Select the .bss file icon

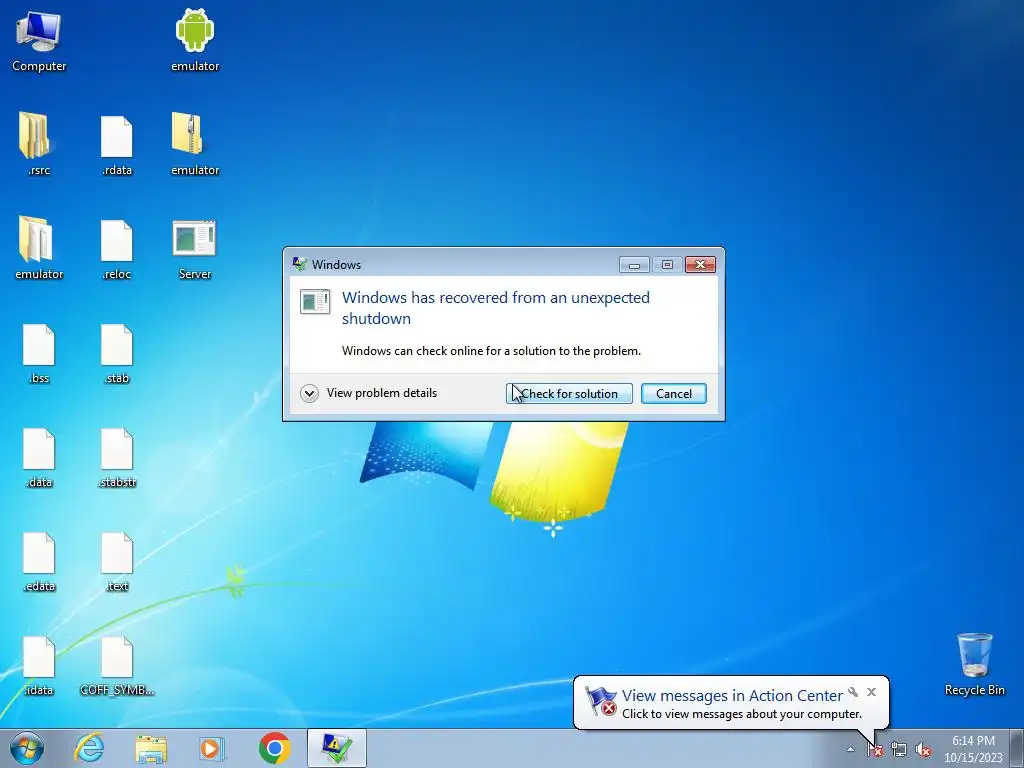(39, 352)
